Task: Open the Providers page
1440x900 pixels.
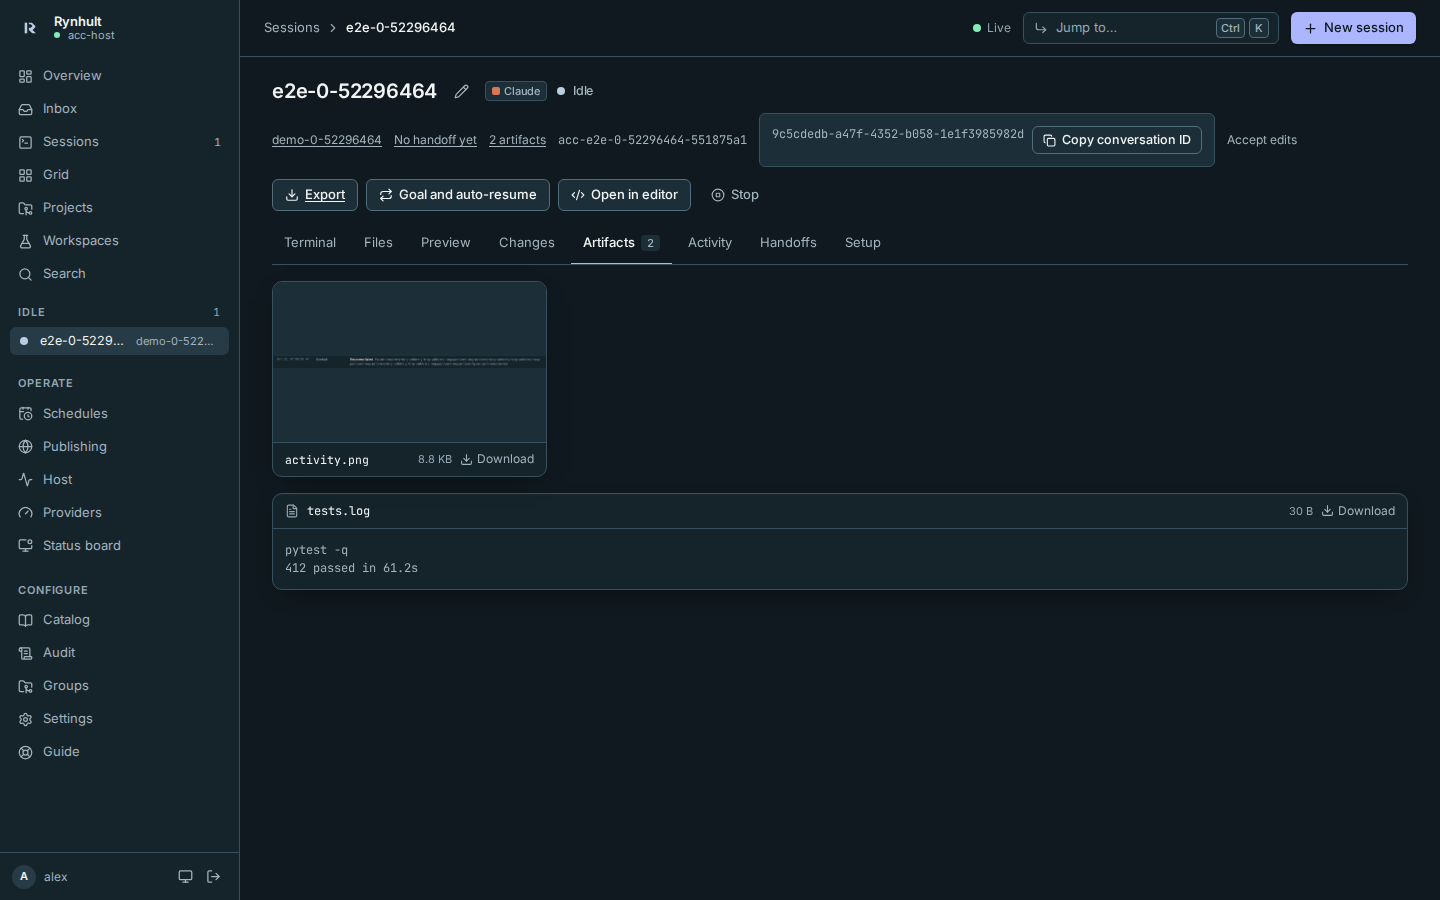Action: point(119,513)
